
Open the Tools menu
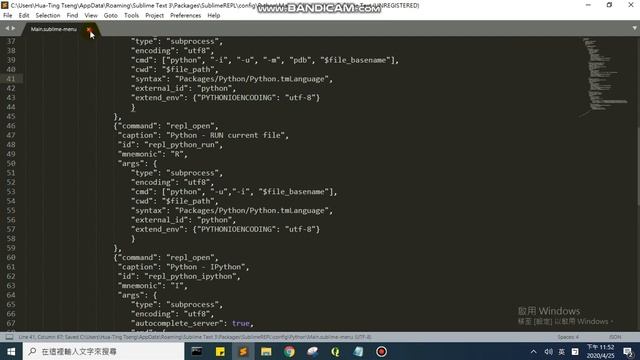[x=131, y=16]
